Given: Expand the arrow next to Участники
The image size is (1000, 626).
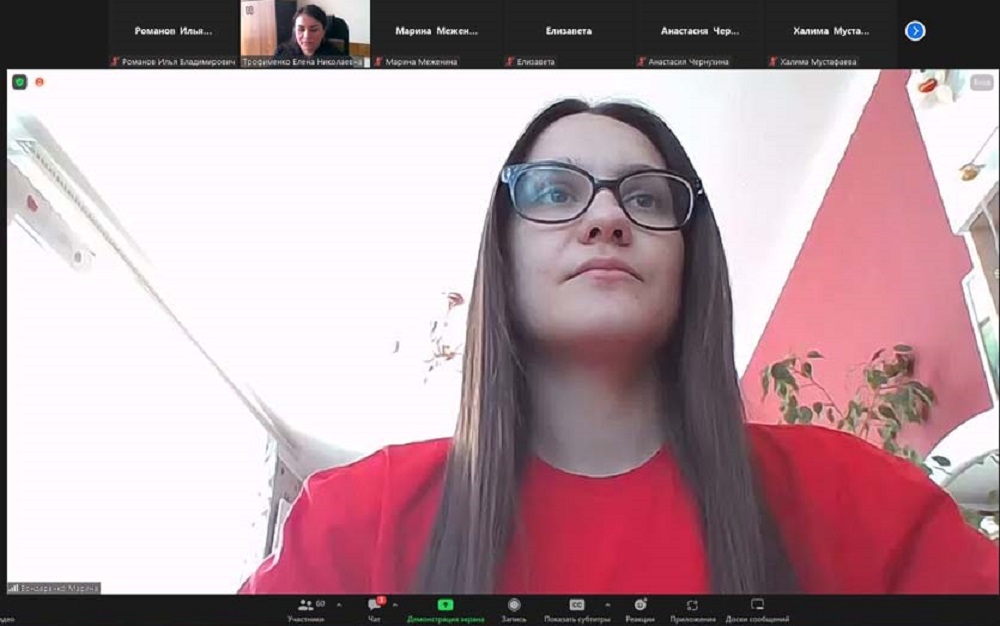Looking at the screenshot, I should point(338,605).
